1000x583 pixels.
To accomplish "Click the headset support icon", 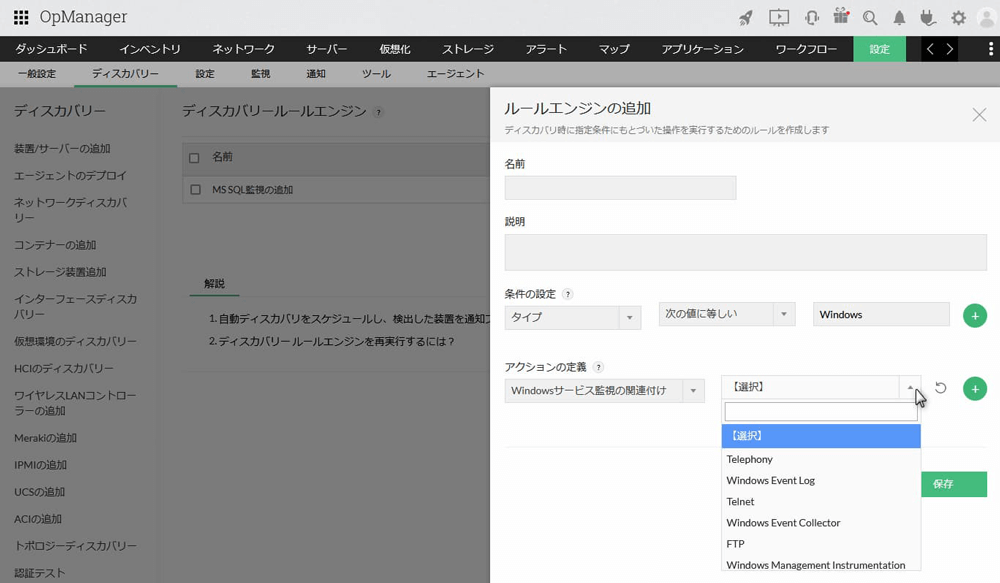I will 811,18.
